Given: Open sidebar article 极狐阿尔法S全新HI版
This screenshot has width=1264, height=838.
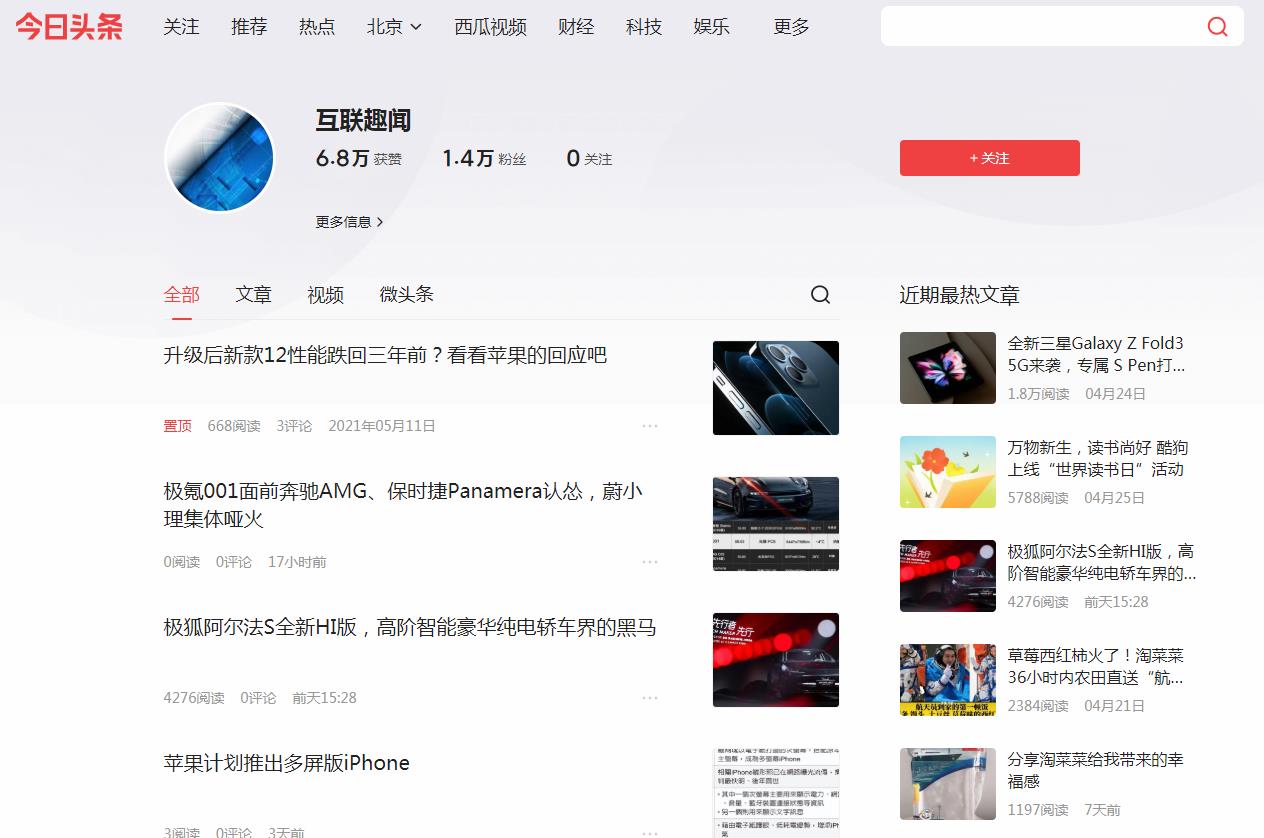Looking at the screenshot, I should [1102, 562].
